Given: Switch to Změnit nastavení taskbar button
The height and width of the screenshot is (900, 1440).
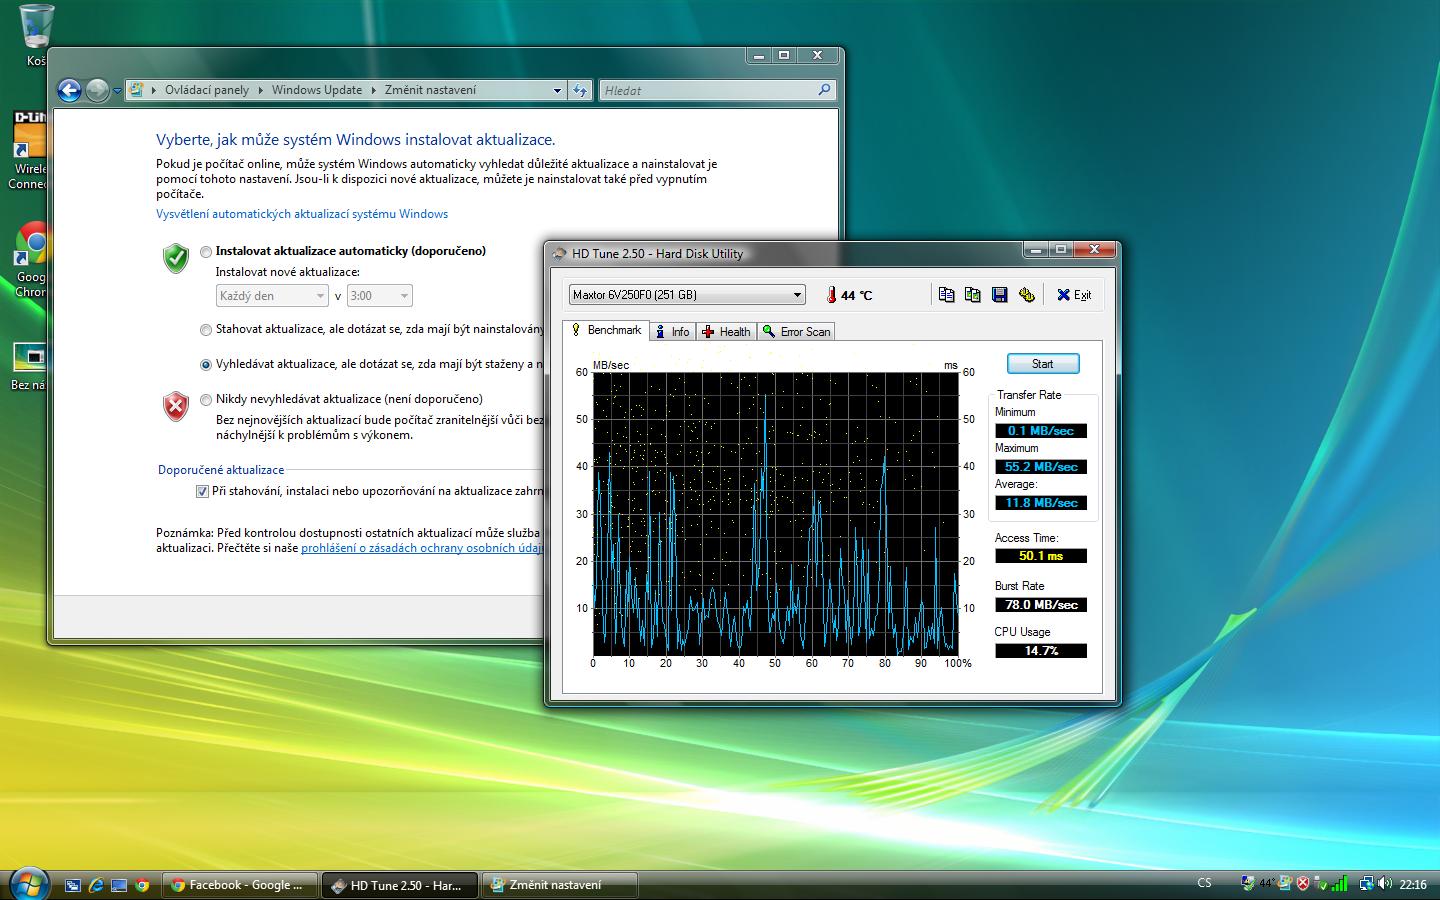Looking at the screenshot, I should (560, 885).
